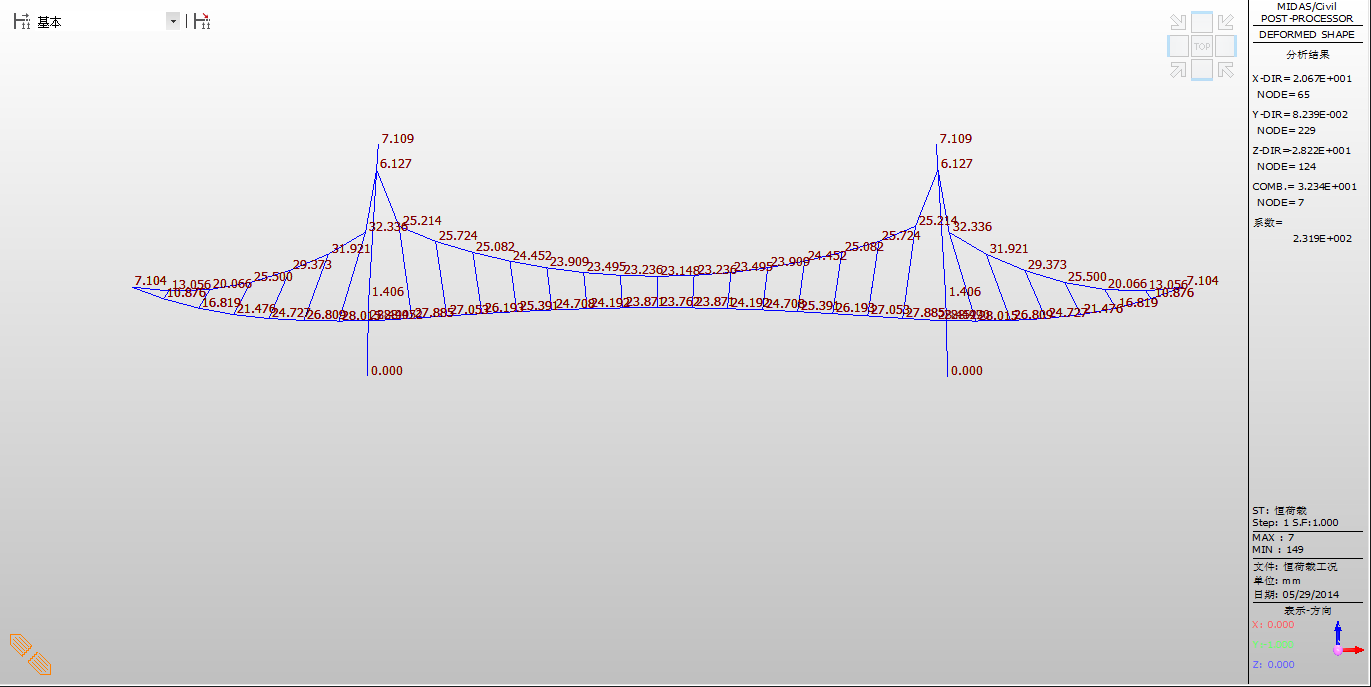The width and height of the screenshot is (1371, 687).
Task: Click the left tower top value 7.109
Action: 397,139
